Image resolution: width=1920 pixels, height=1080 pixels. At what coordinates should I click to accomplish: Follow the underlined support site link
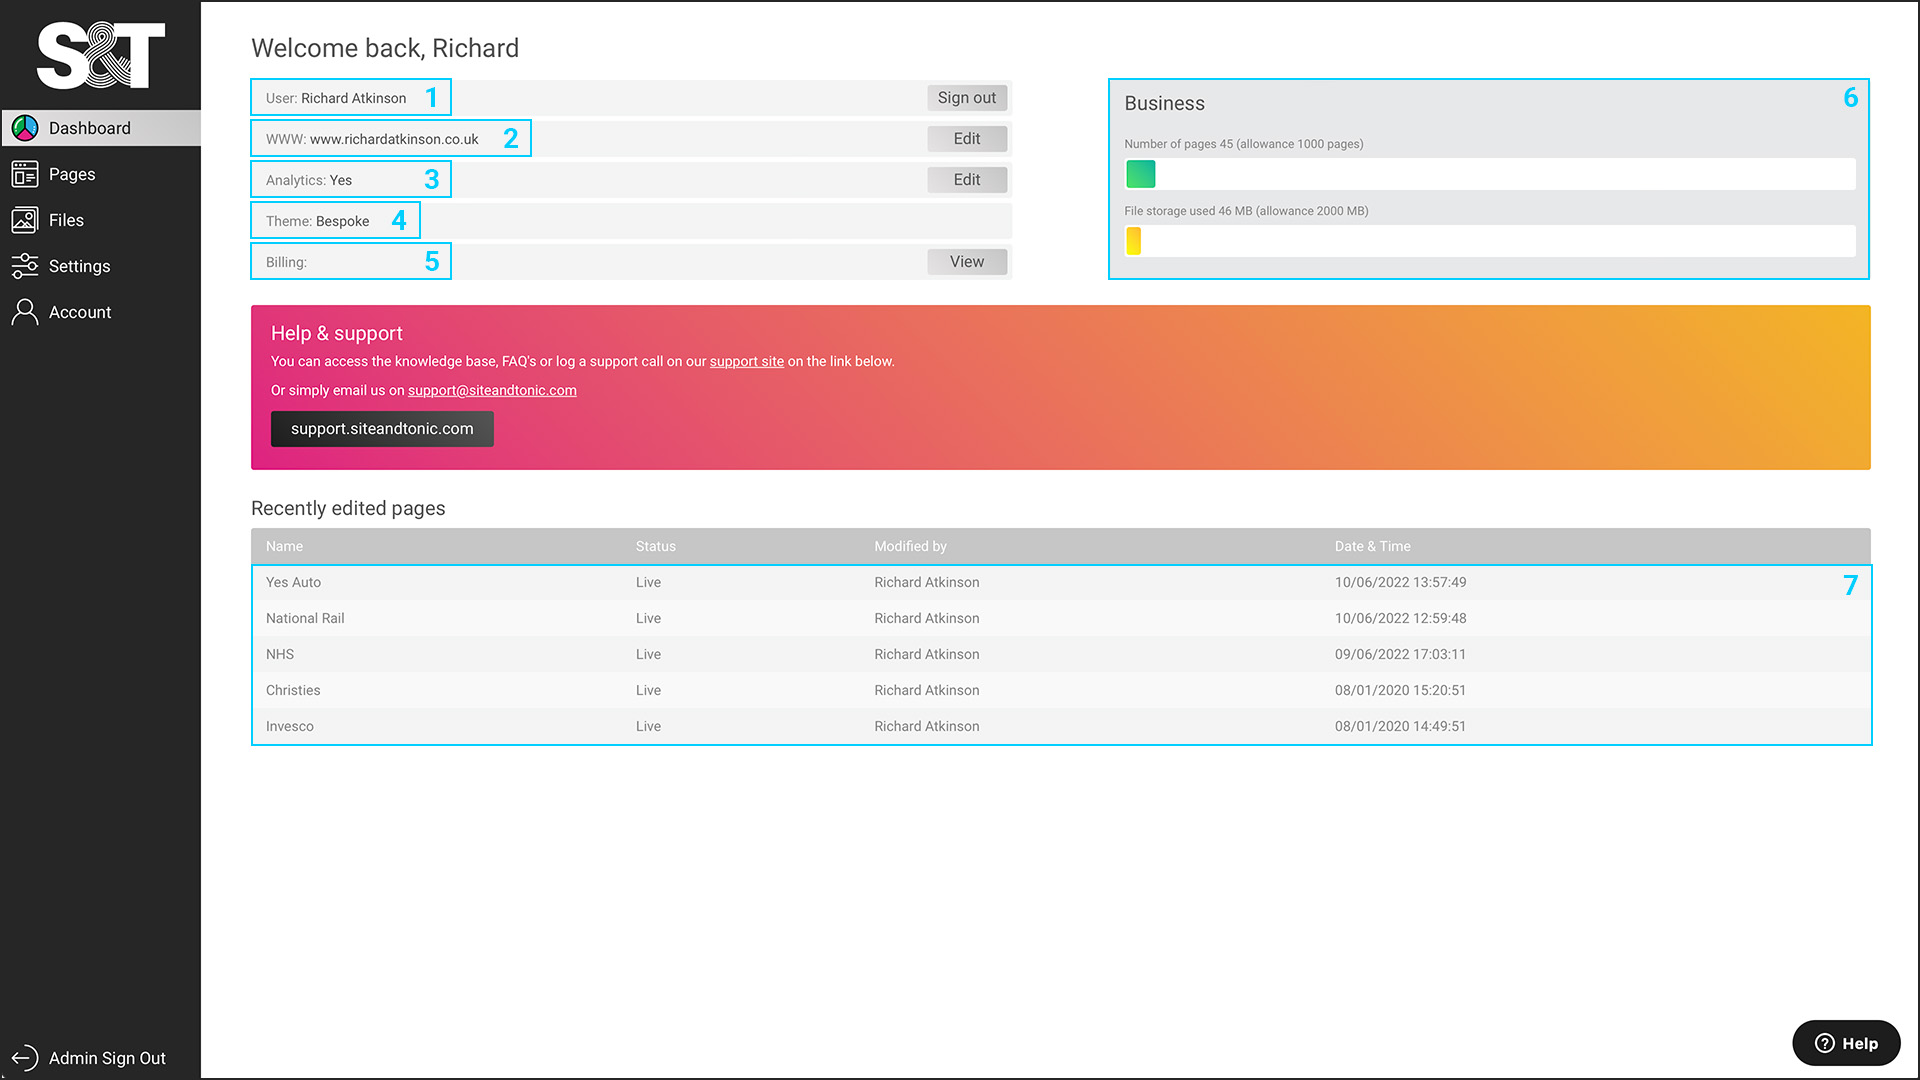point(746,362)
